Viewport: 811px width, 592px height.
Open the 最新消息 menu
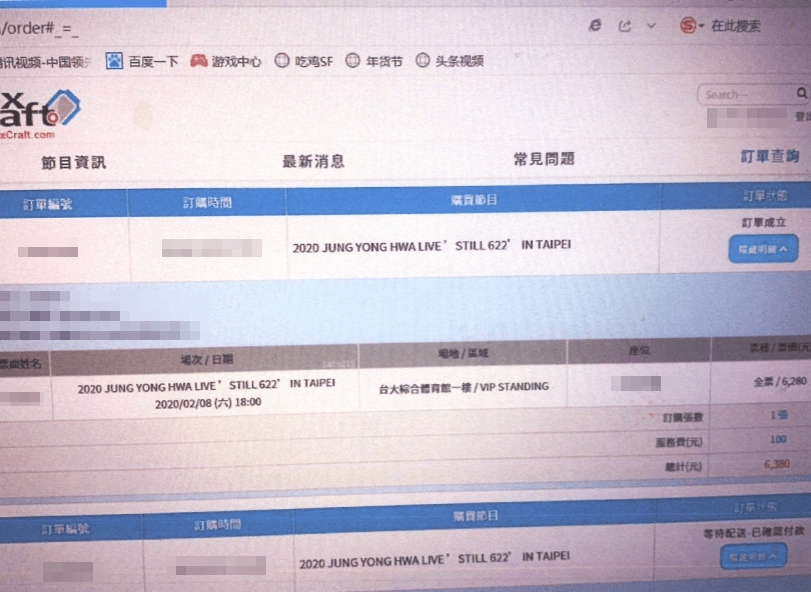point(313,161)
